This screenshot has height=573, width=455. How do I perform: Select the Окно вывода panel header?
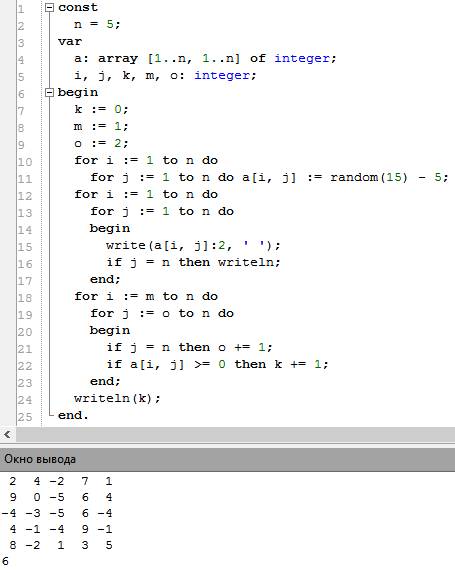click(x=227, y=459)
